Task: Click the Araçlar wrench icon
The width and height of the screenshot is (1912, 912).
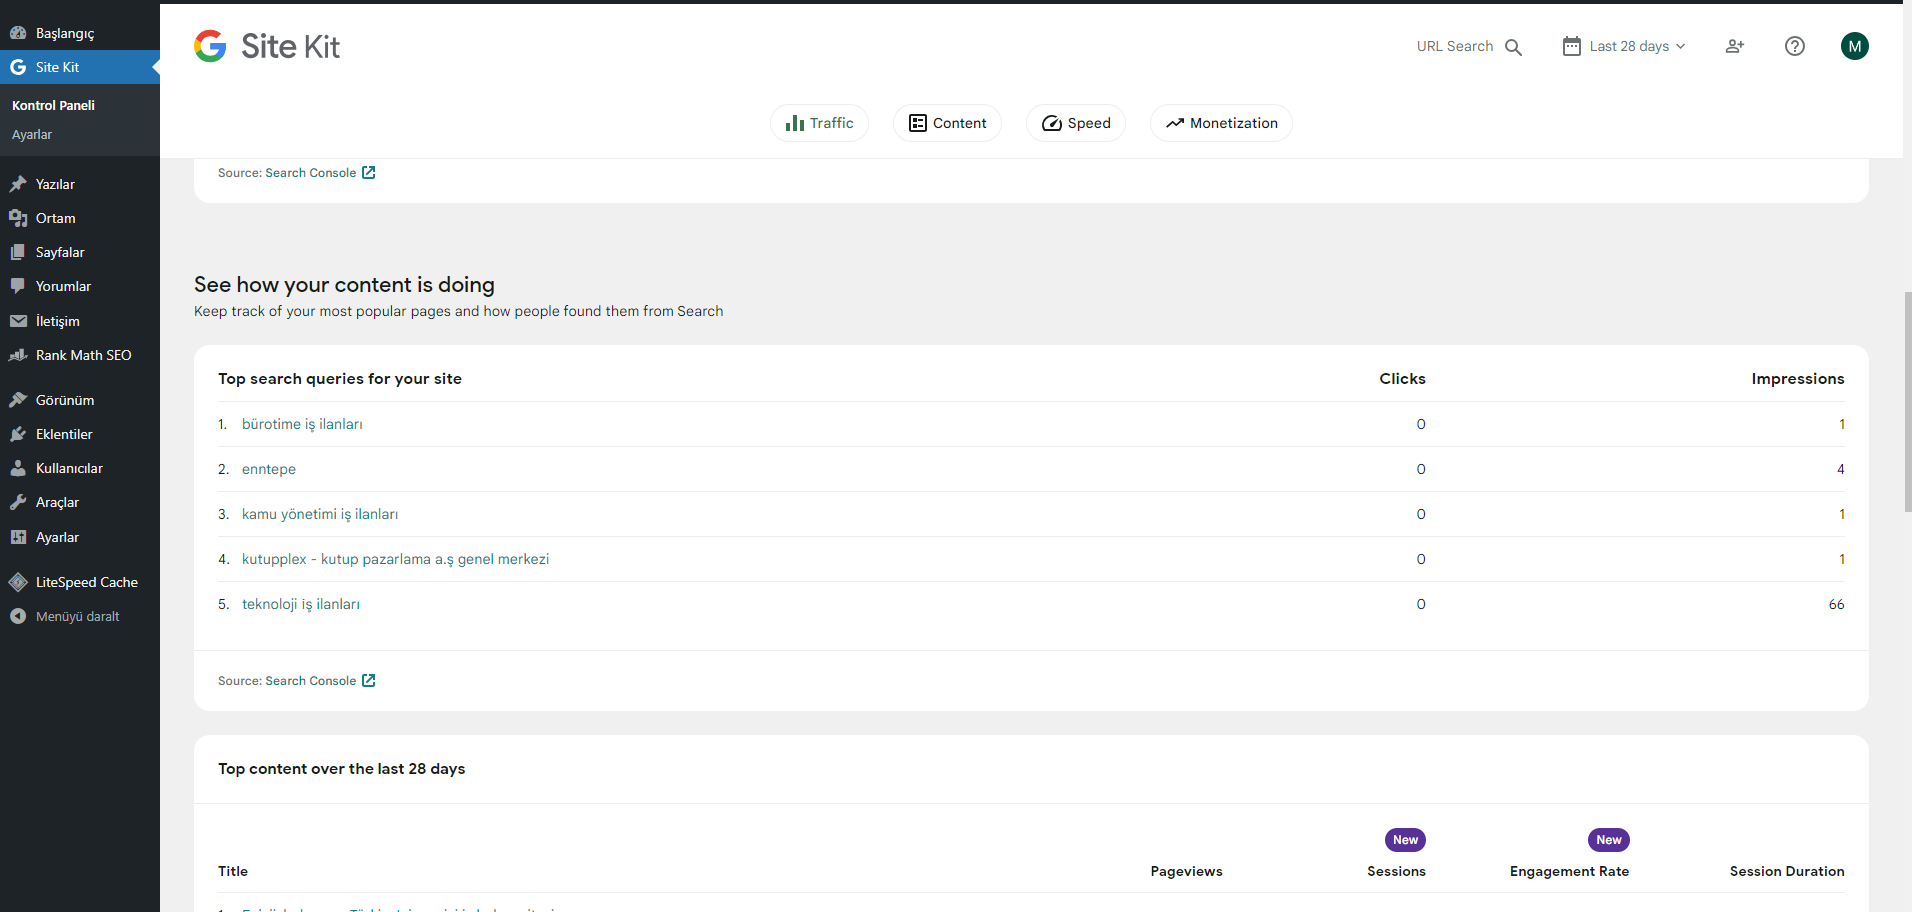Action: 18,502
